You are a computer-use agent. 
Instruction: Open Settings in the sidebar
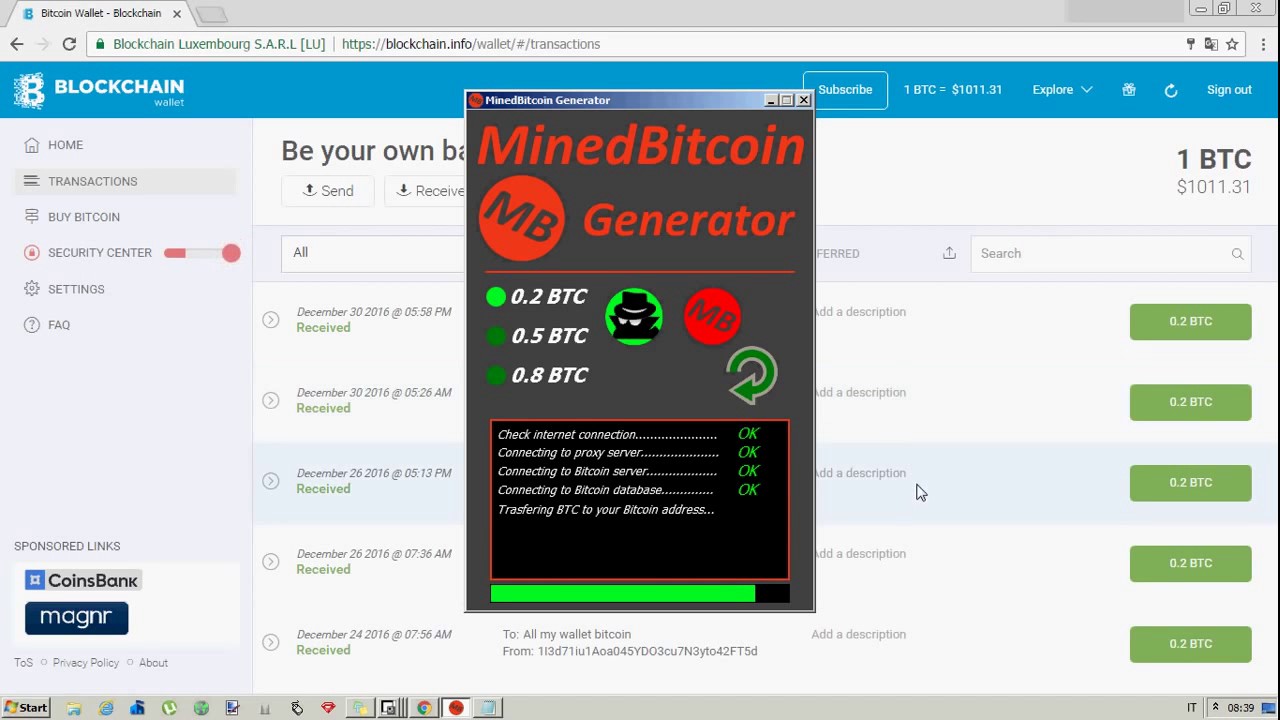(76, 289)
